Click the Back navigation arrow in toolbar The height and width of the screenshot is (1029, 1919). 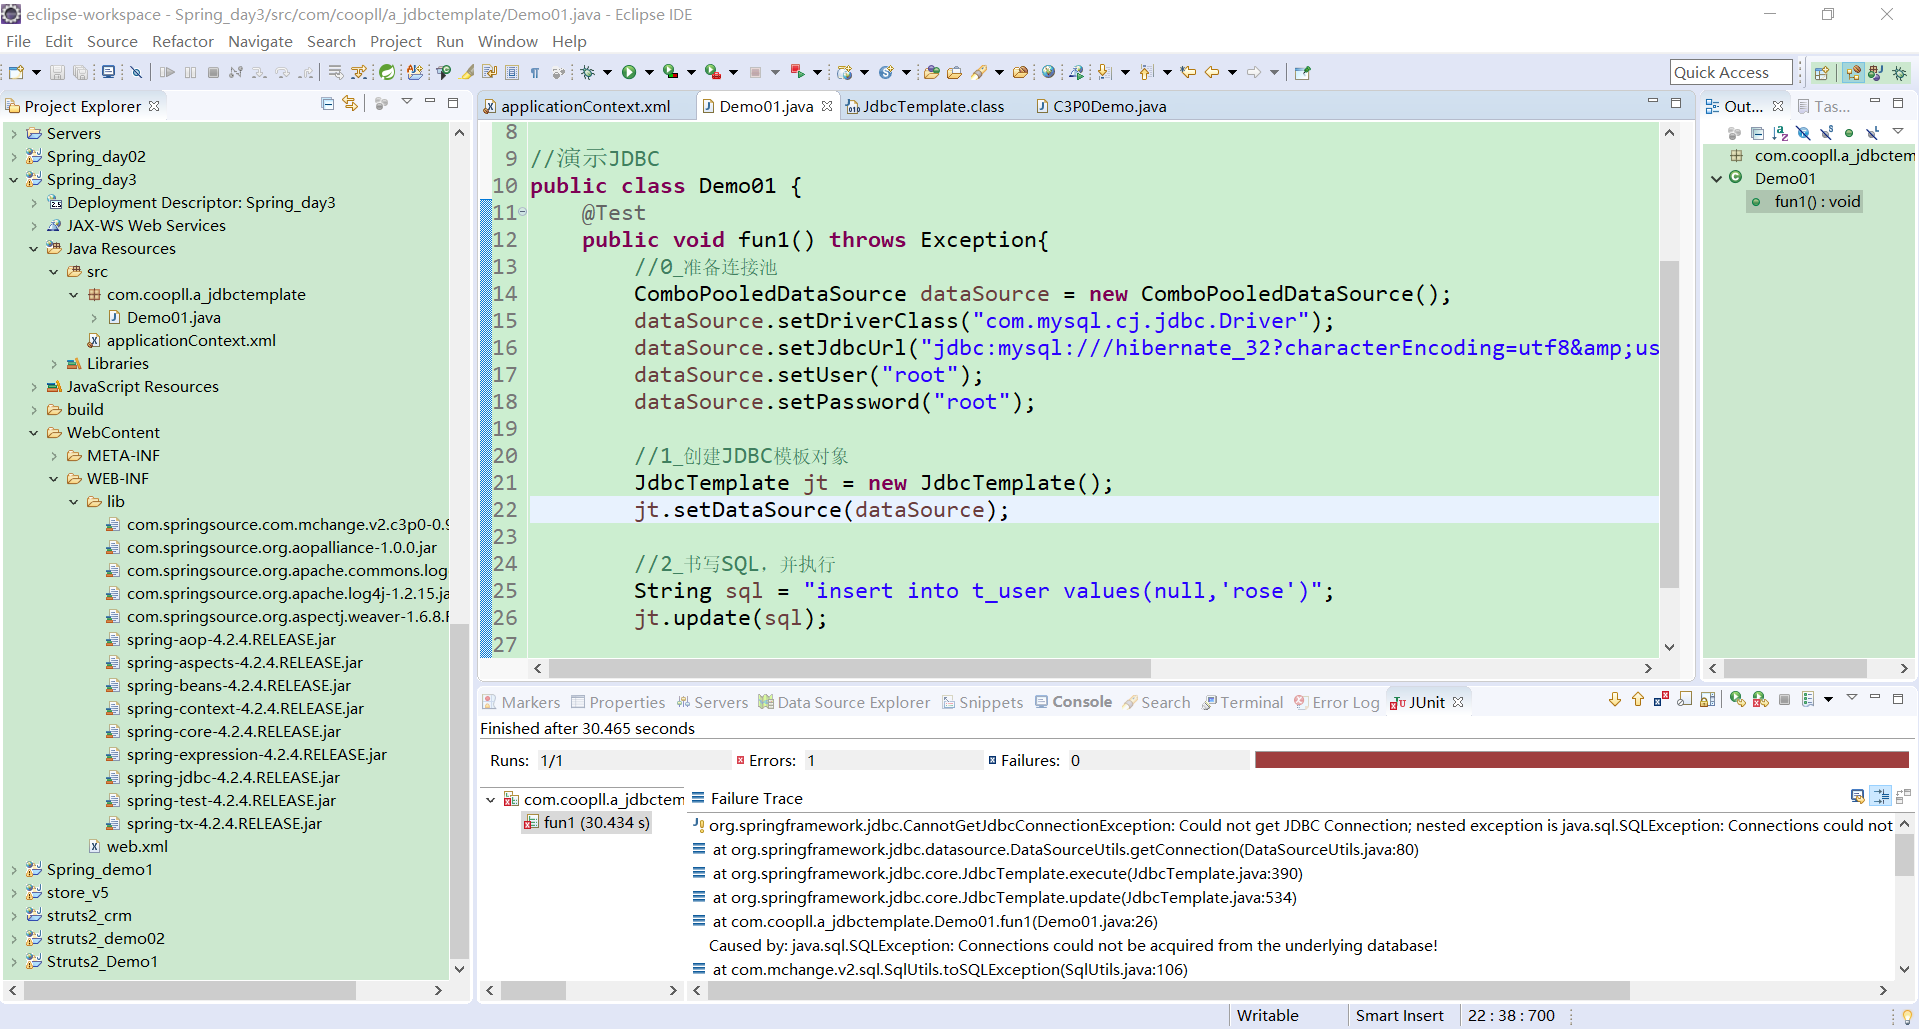[1212, 72]
